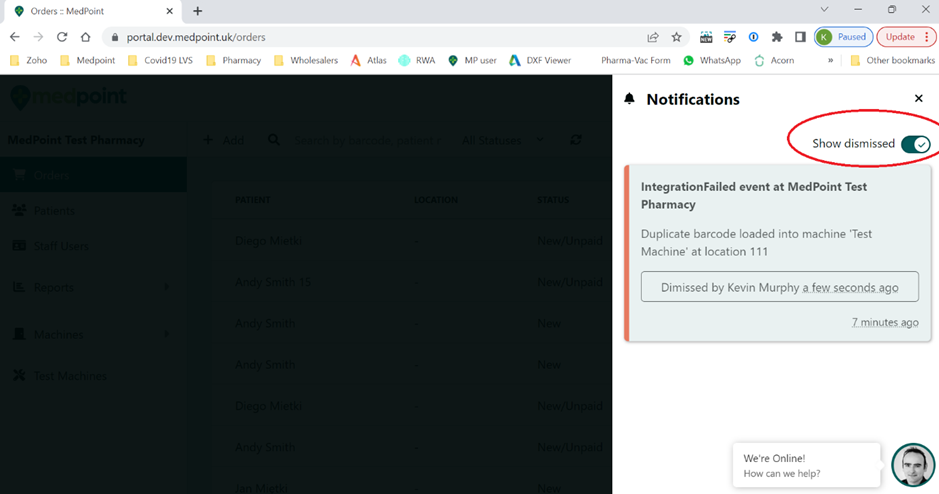Open the Acorn bookmark
Screen dimensions: 939x494
774,60
